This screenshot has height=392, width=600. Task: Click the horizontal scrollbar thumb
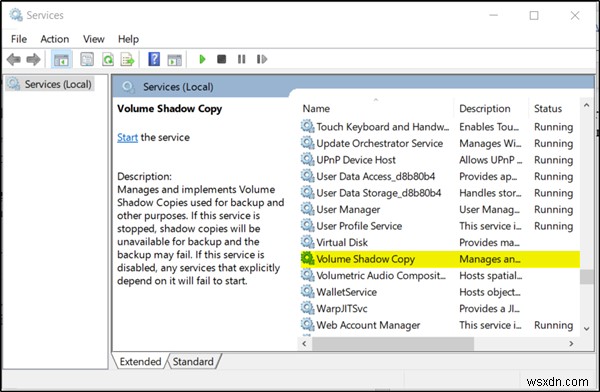tap(393, 343)
